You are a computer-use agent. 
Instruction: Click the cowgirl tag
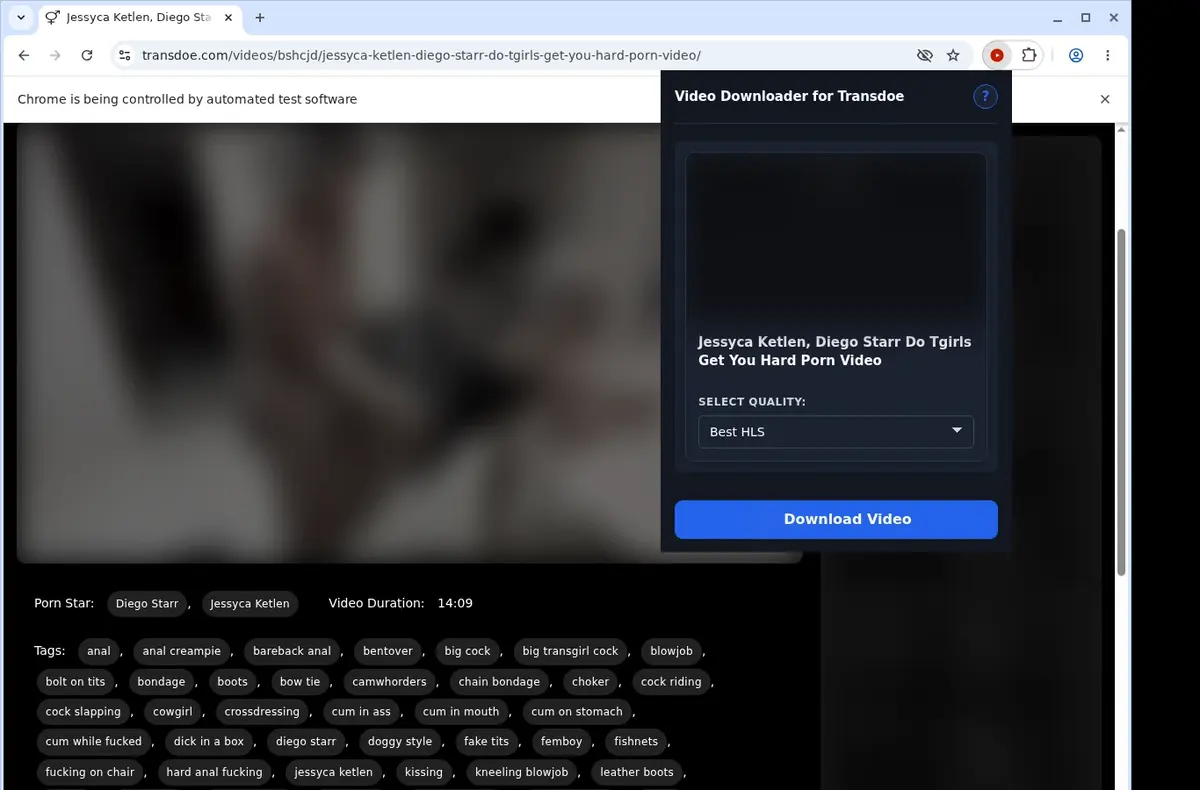coord(172,712)
